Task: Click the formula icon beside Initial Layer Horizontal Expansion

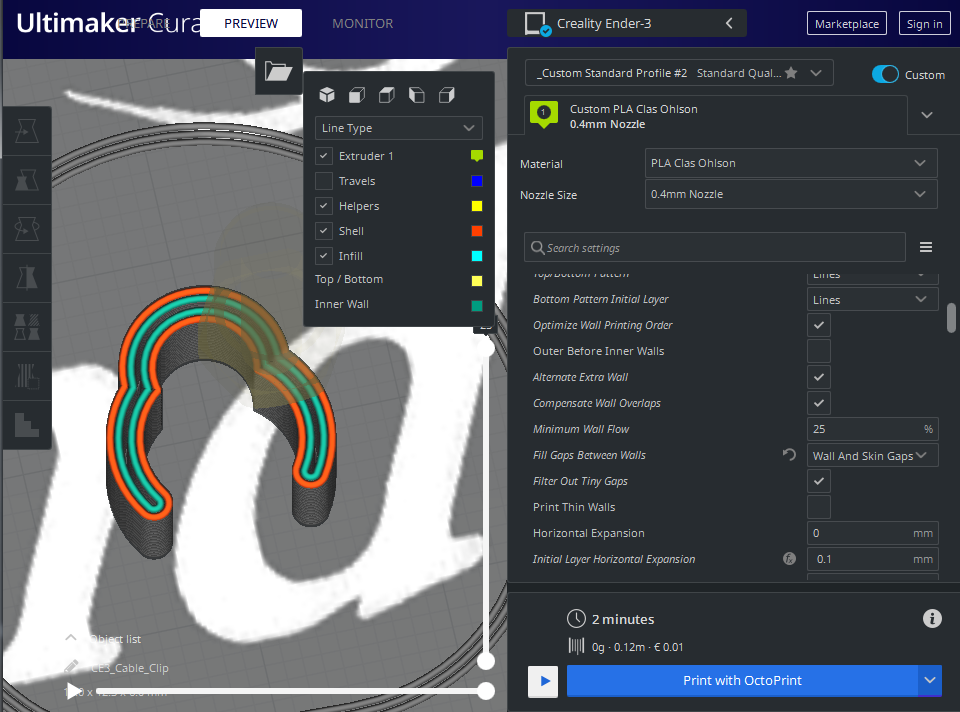Action: tap(790, 558)
